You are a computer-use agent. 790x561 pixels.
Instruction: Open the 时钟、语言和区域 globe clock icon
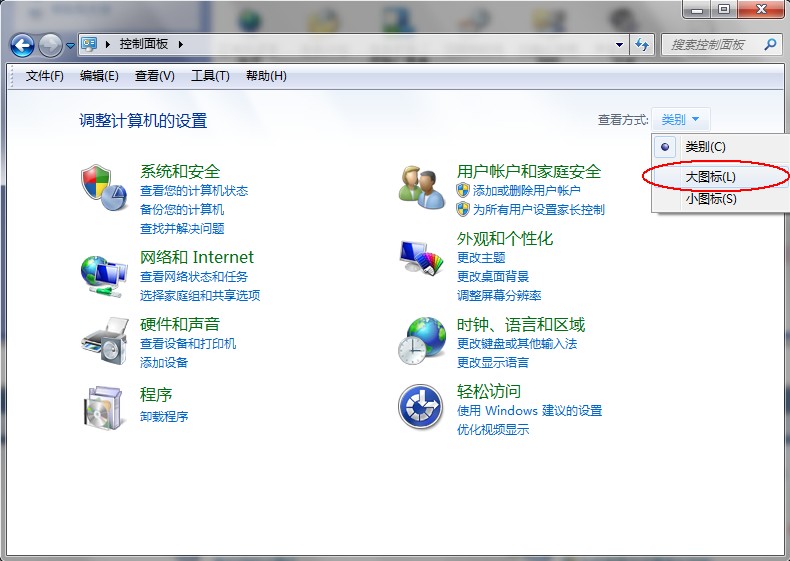pos(421,340)
